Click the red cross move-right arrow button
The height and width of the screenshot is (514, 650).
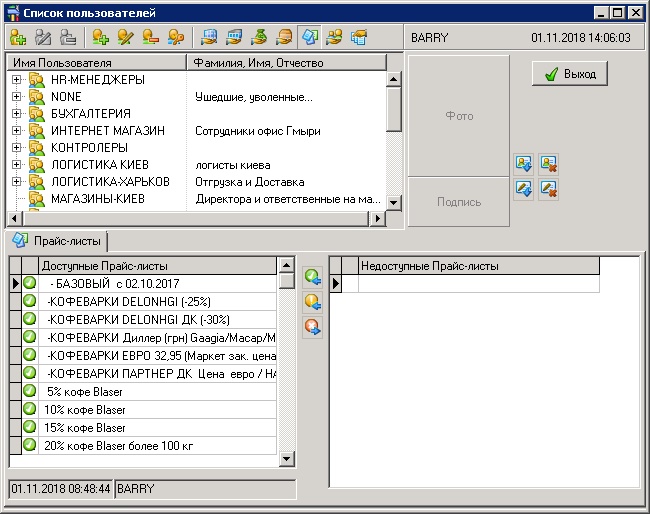[312, 326]
